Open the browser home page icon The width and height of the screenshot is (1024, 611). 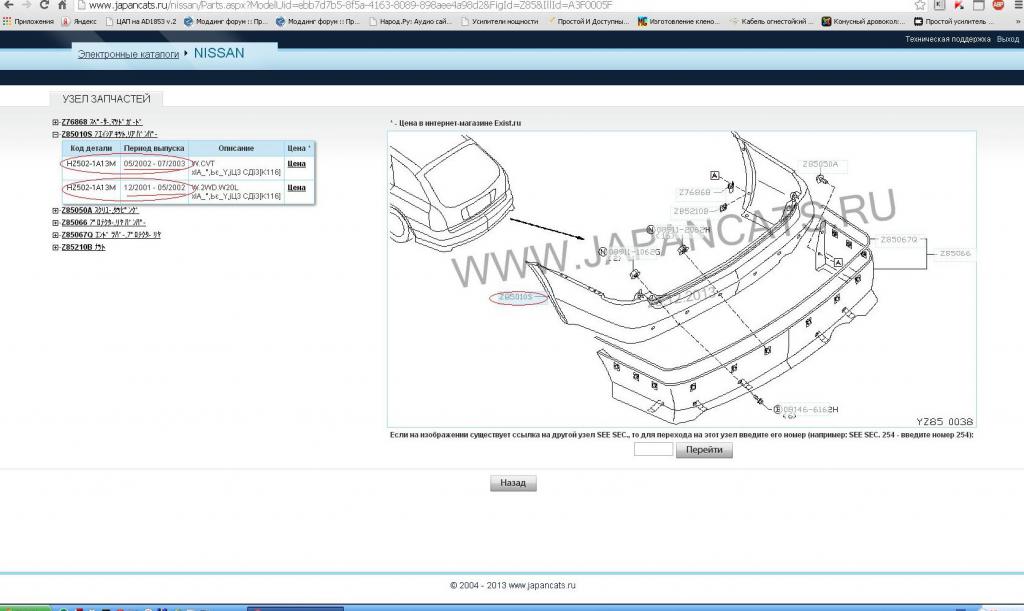pyautogui.click(x=62, y=5)
